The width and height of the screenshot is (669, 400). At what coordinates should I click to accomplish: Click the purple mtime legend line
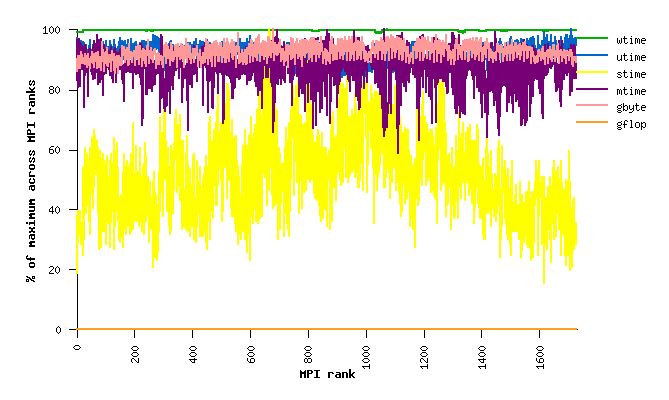point(592,89)
